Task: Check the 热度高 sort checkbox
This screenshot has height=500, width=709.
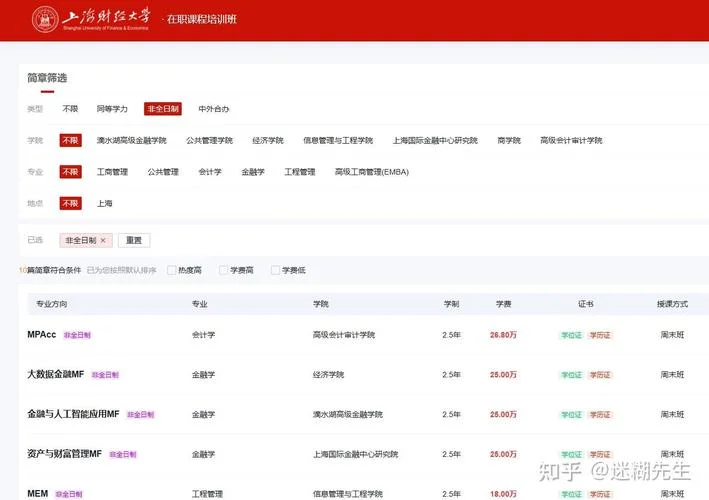Action: pyautogui.click(x=171, y=270)
